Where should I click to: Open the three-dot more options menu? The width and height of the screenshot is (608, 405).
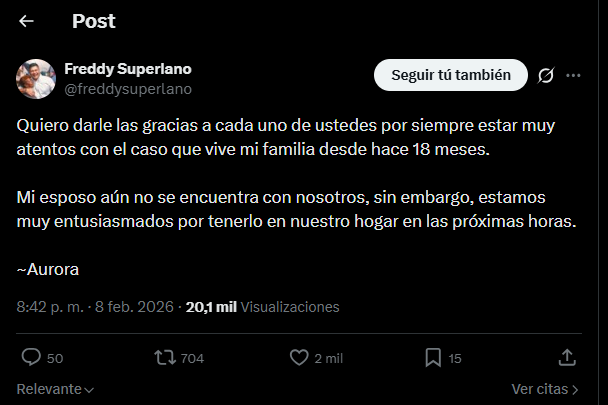pos(574,75)
